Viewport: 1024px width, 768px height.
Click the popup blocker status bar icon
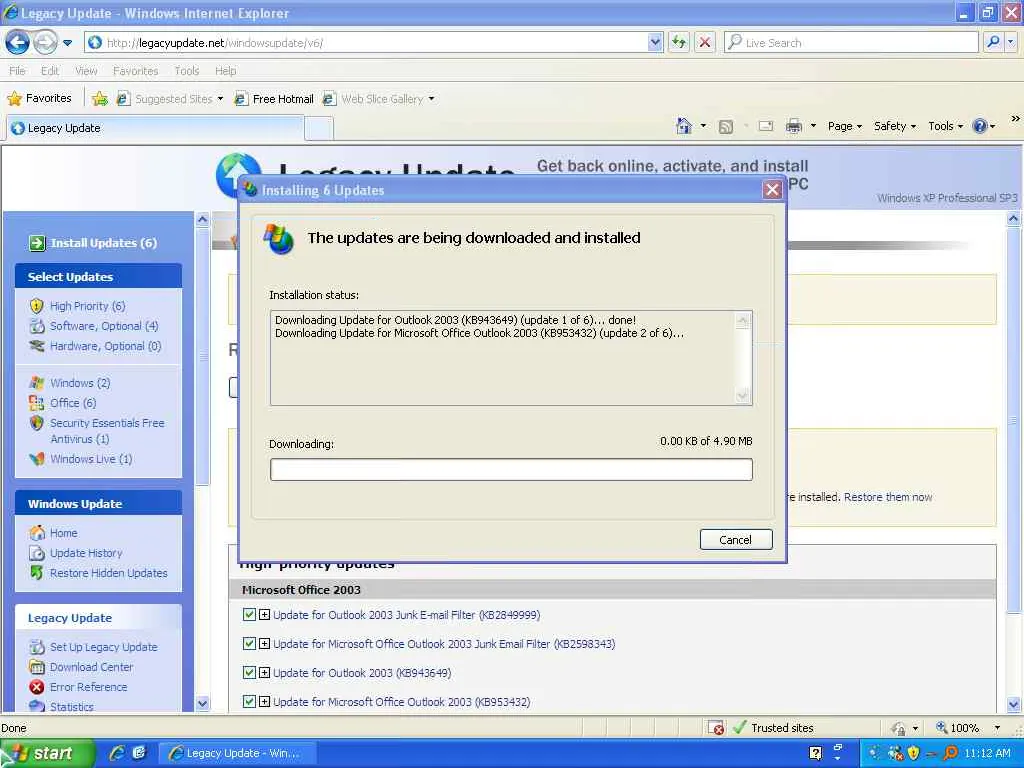pos(716,728)
